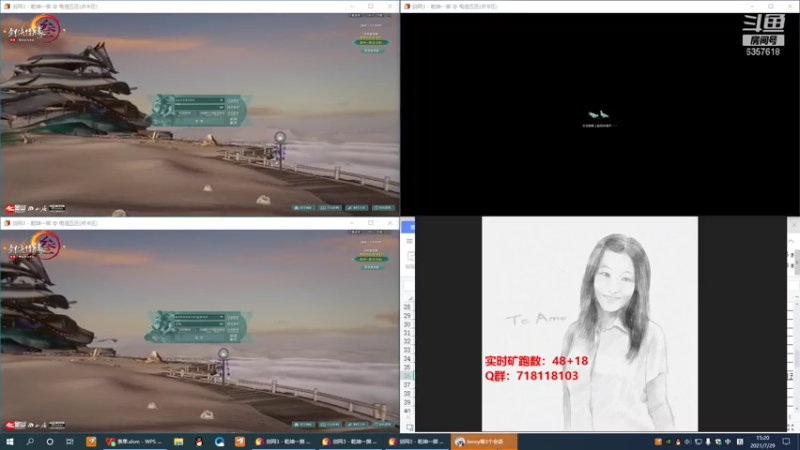Click highlighted server button in upper game
This screenshot has height=450, width=800.
[371, 42]
